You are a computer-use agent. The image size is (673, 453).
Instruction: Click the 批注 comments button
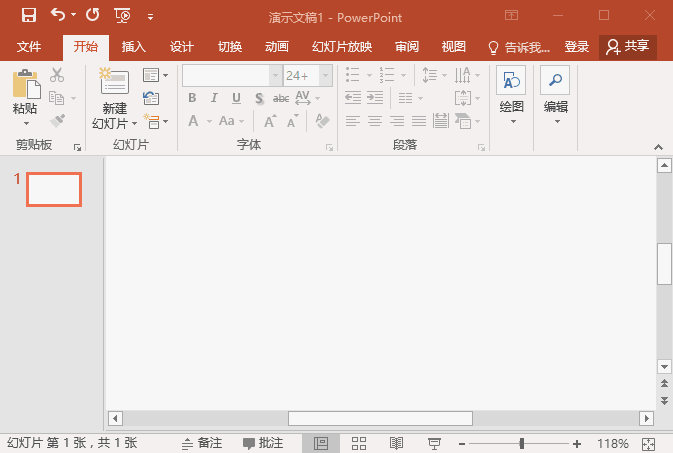click(263, 443)
